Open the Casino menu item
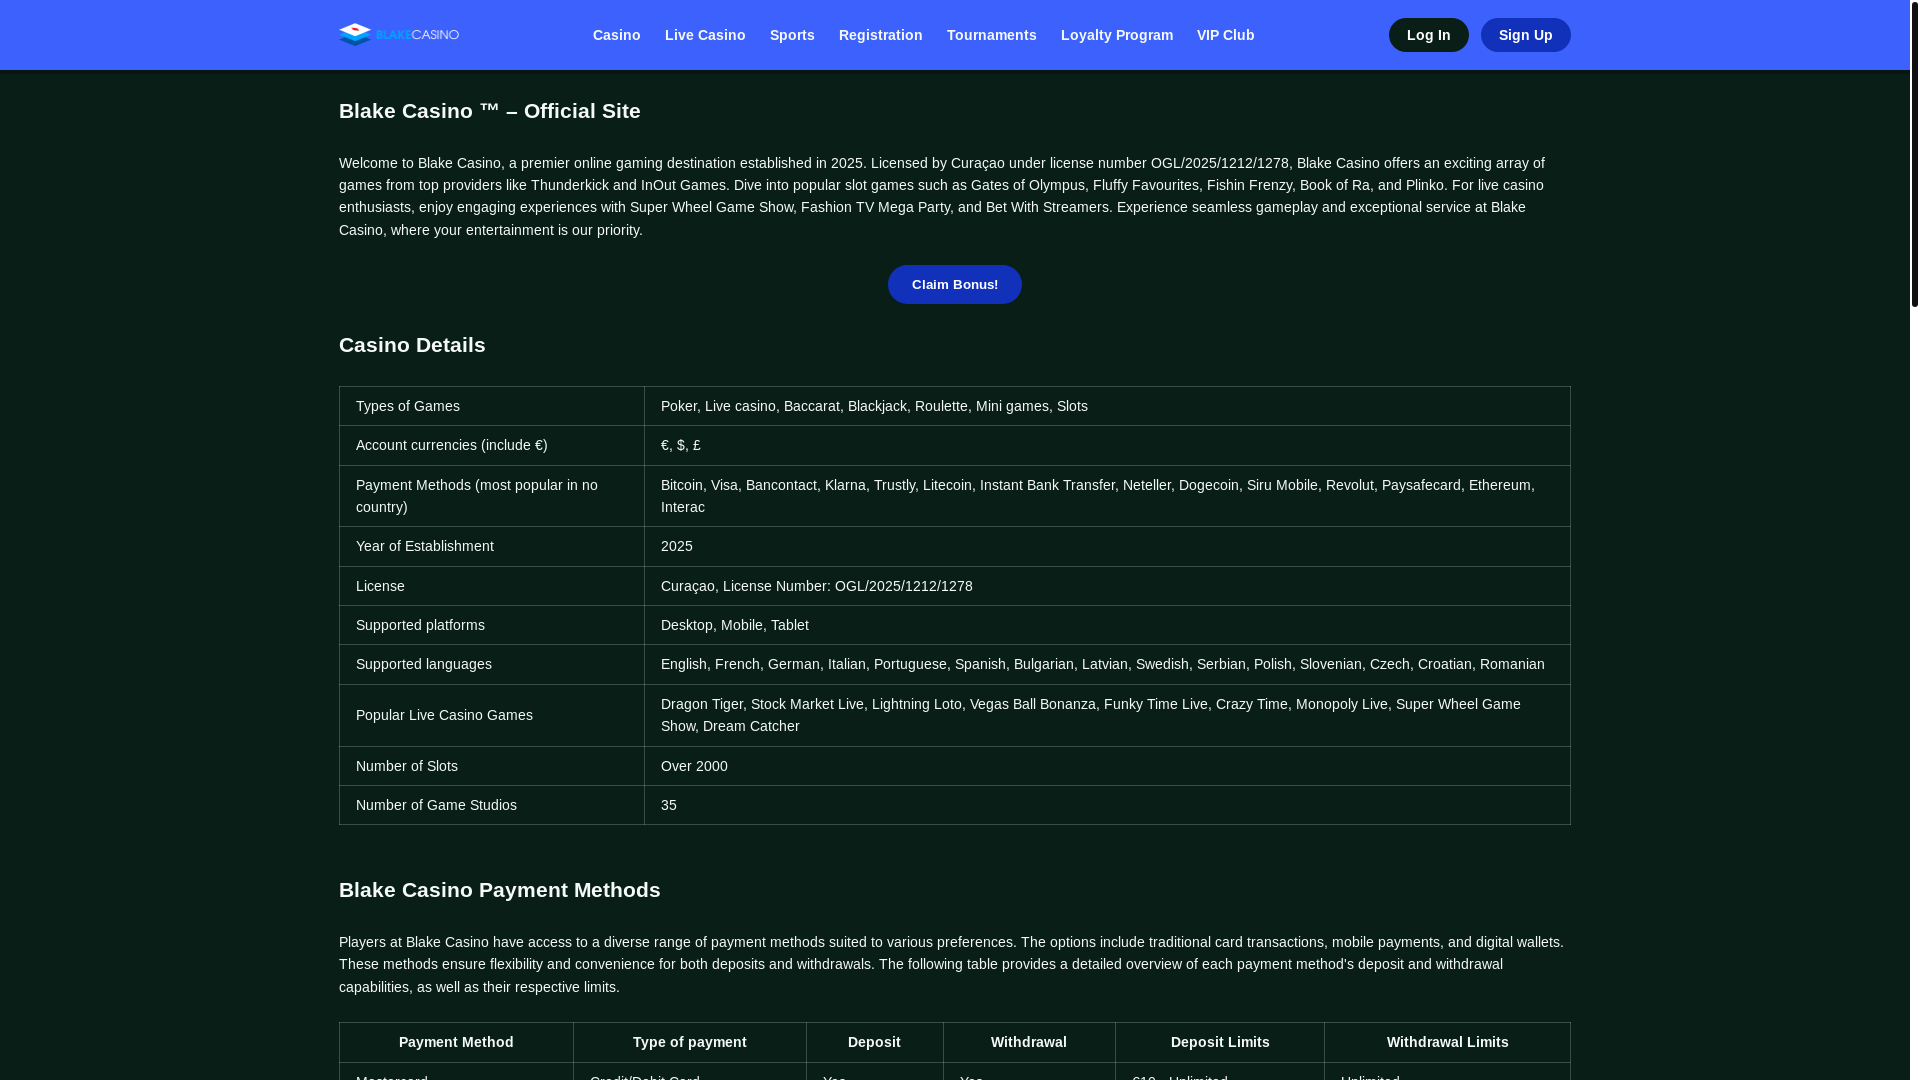 [x=616, y=35]
